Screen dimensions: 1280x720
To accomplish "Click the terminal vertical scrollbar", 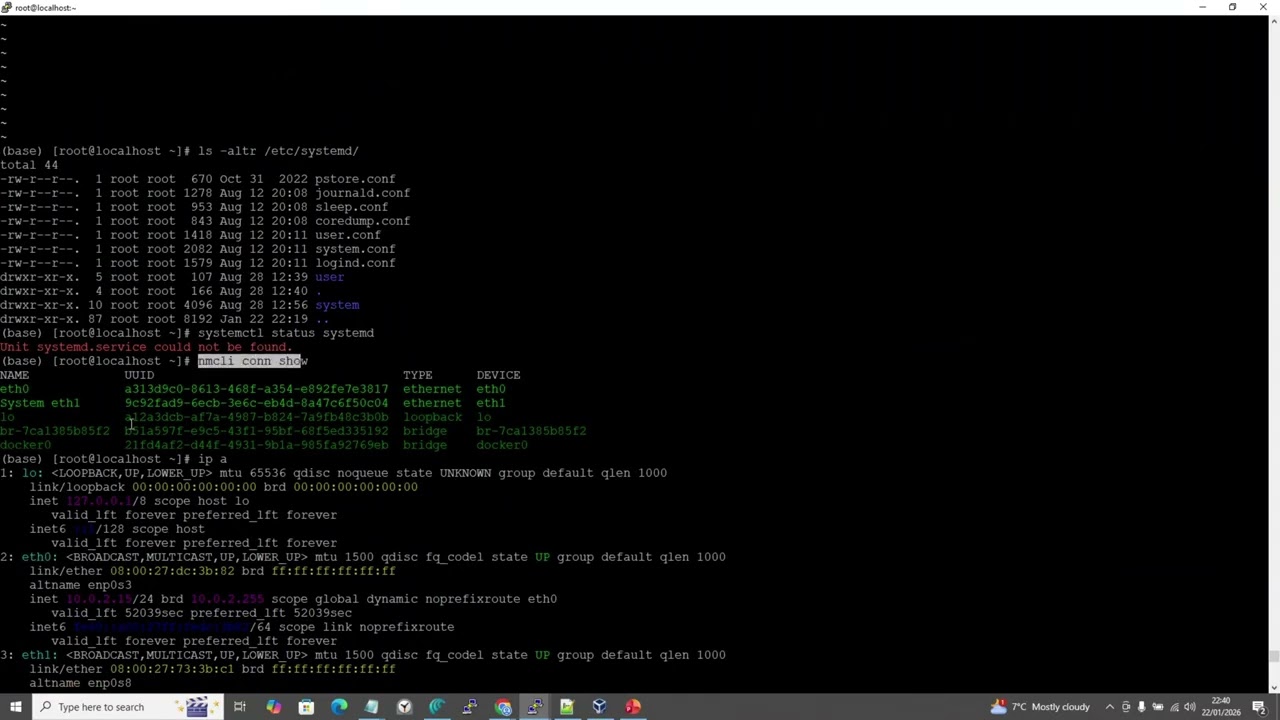I will [1274, 353].
